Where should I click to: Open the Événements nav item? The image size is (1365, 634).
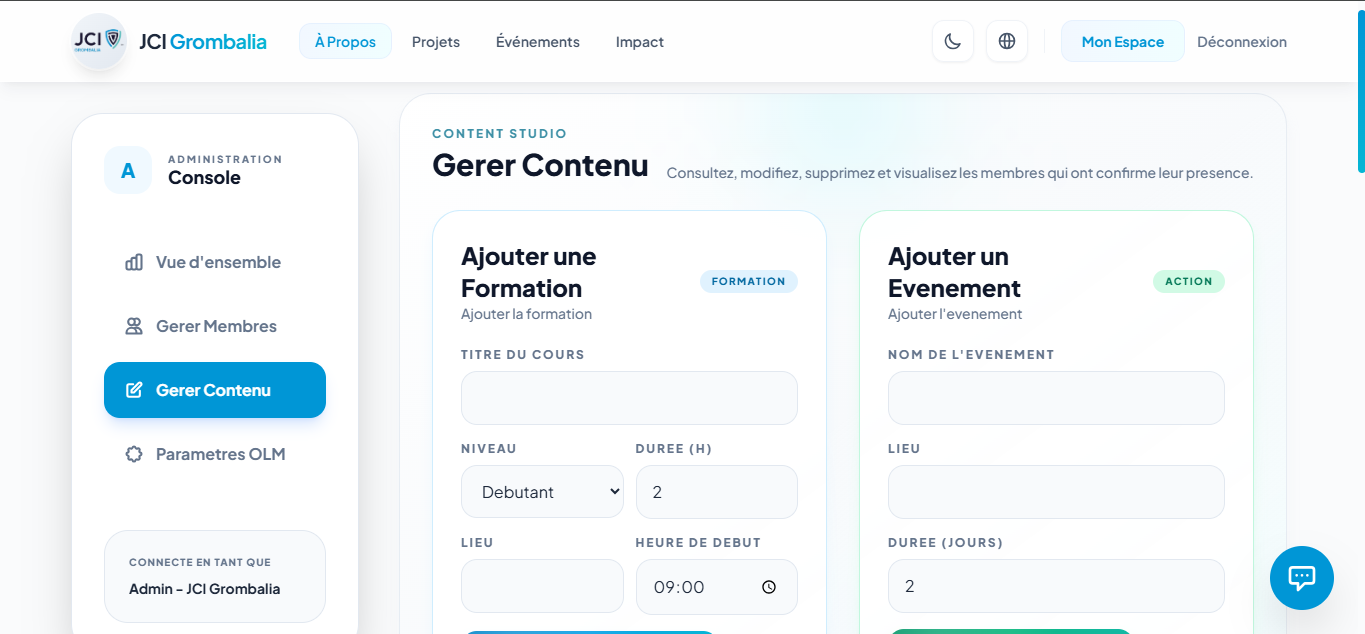click(x=538, y=42)
